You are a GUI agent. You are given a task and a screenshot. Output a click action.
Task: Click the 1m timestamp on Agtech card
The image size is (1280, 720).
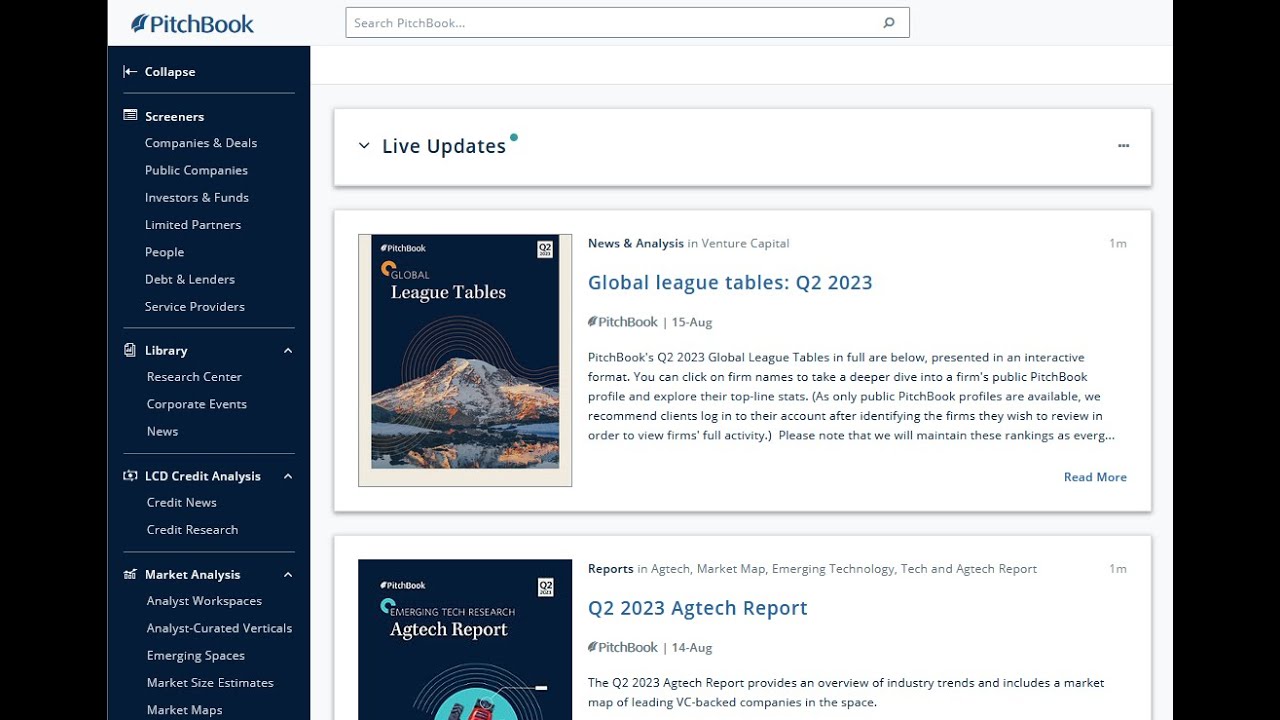(1118, 569)
